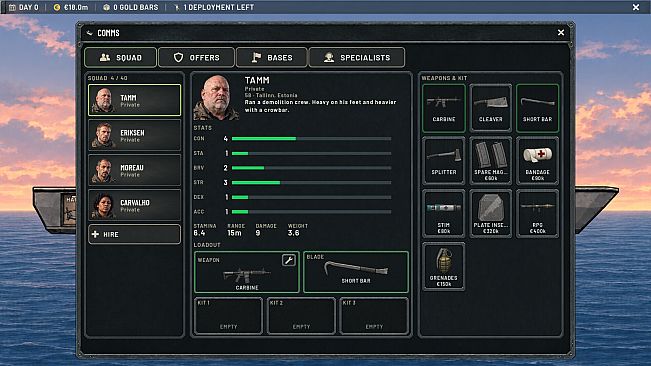Select squad member Carvalho
Screen dimensions: 651x366
pyautogui.click(x=135, y=205)
